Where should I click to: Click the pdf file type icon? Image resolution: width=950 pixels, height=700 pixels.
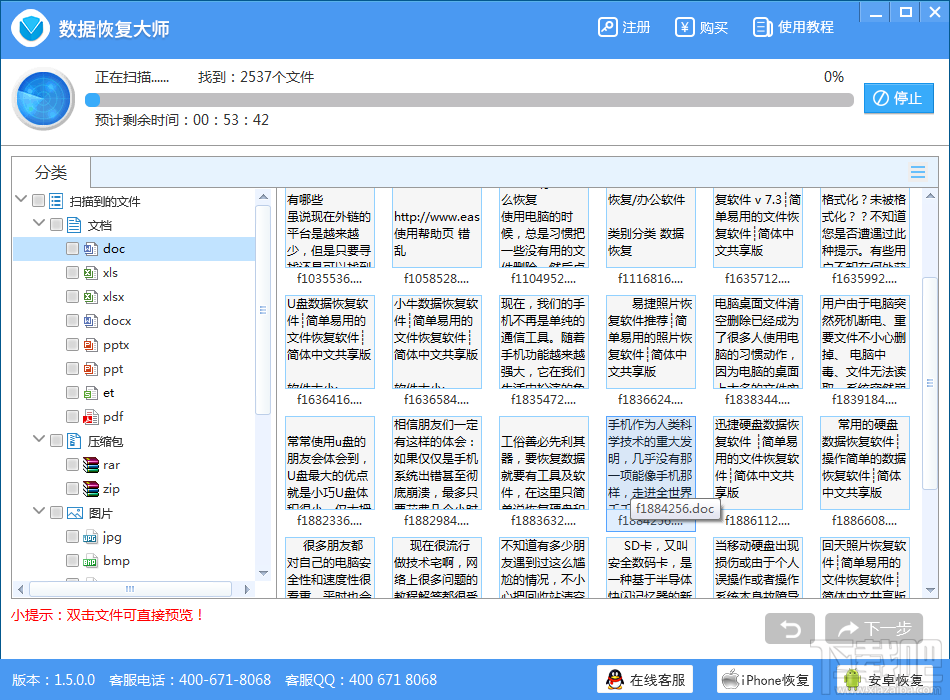(x=91, y=417)
